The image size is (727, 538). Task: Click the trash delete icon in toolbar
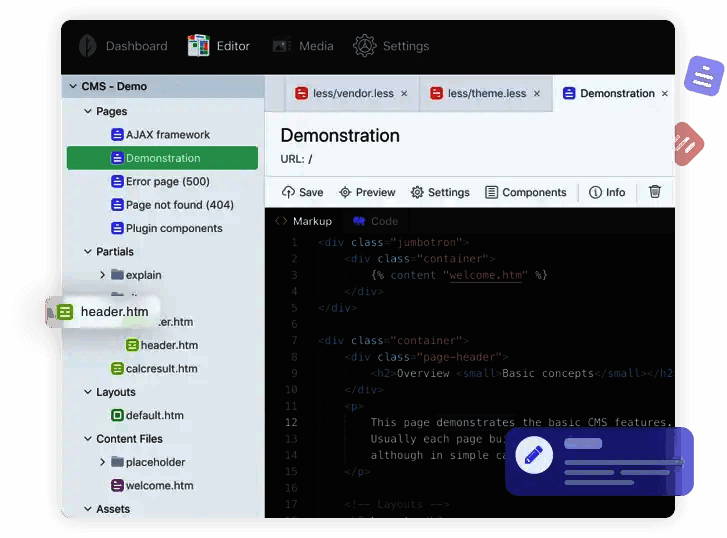tap(655, 192)
